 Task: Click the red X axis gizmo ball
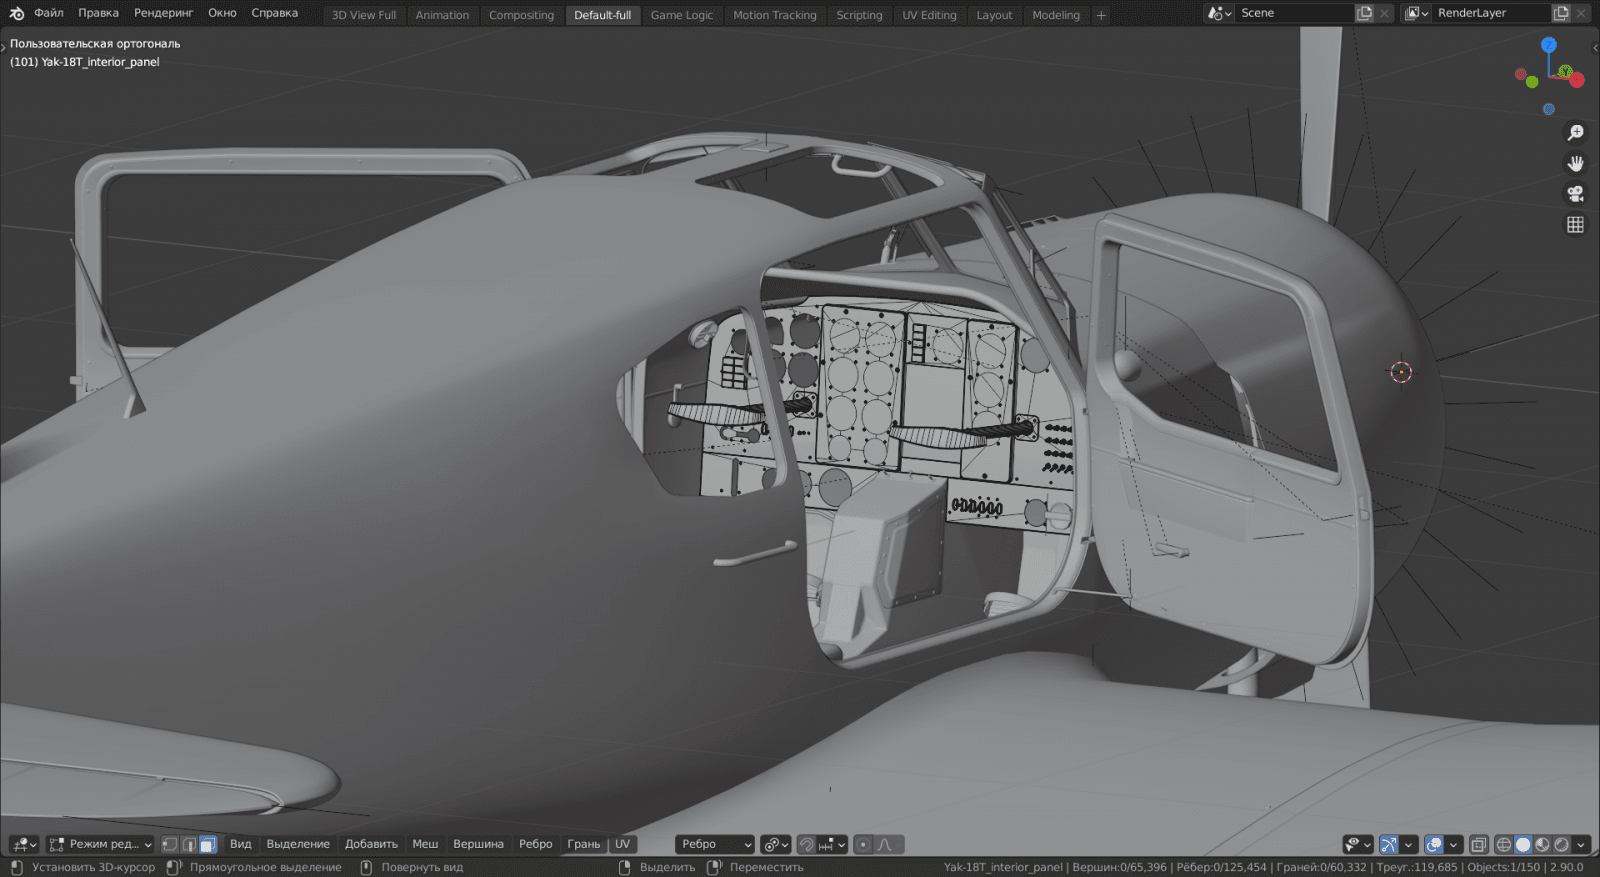(1577, 80)
